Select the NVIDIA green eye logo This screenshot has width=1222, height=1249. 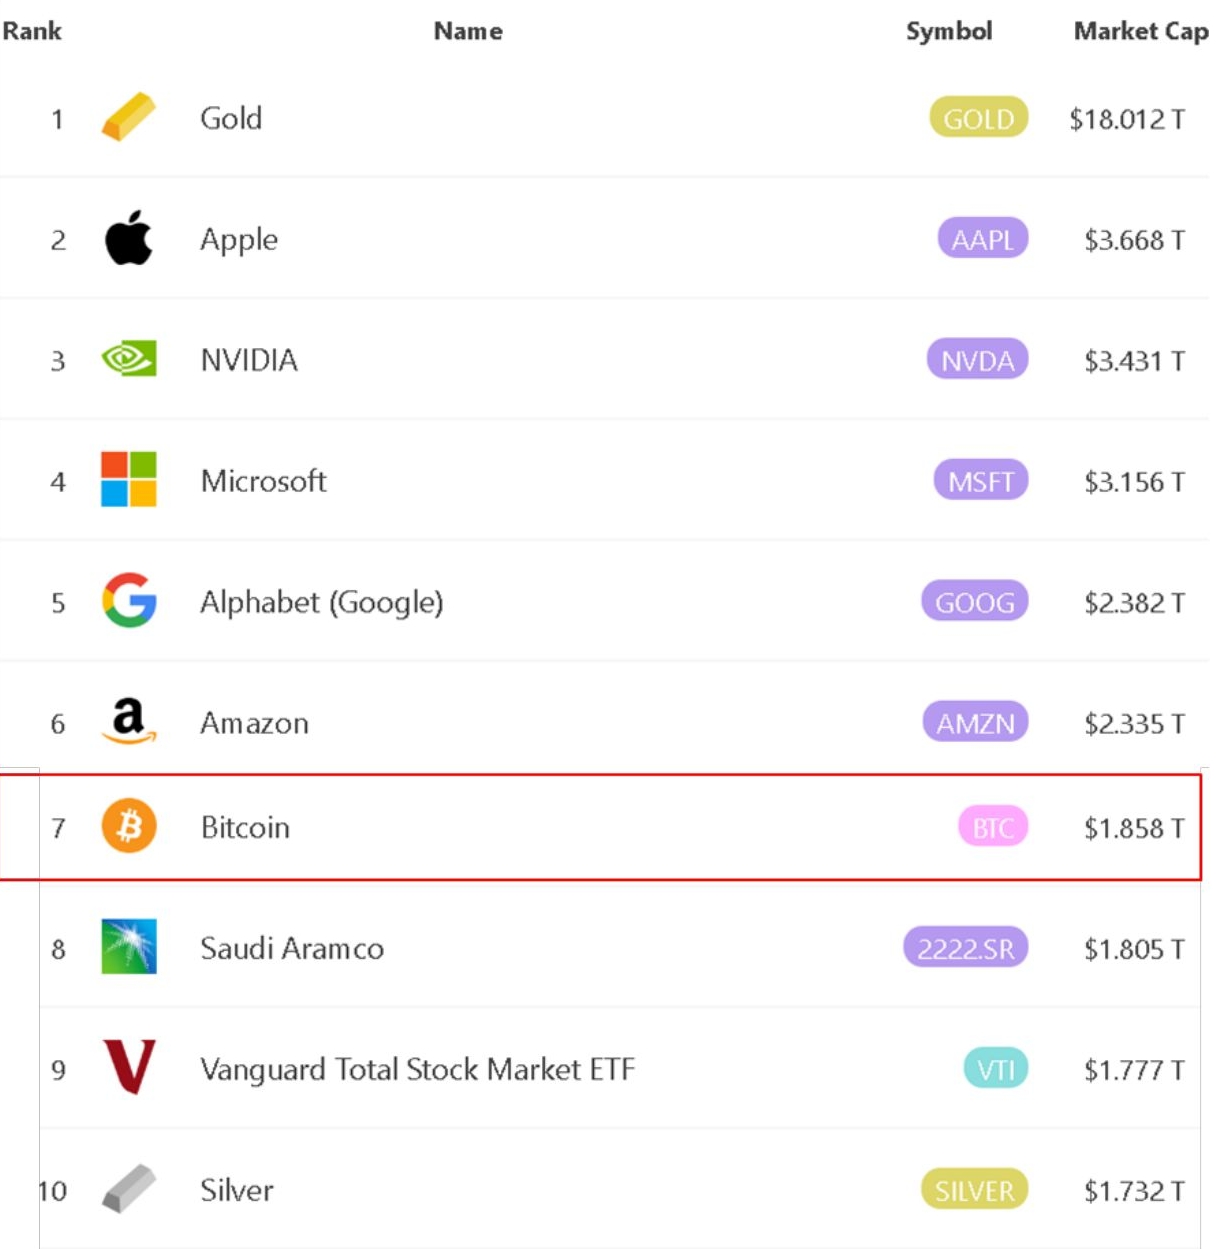point(129,359)
